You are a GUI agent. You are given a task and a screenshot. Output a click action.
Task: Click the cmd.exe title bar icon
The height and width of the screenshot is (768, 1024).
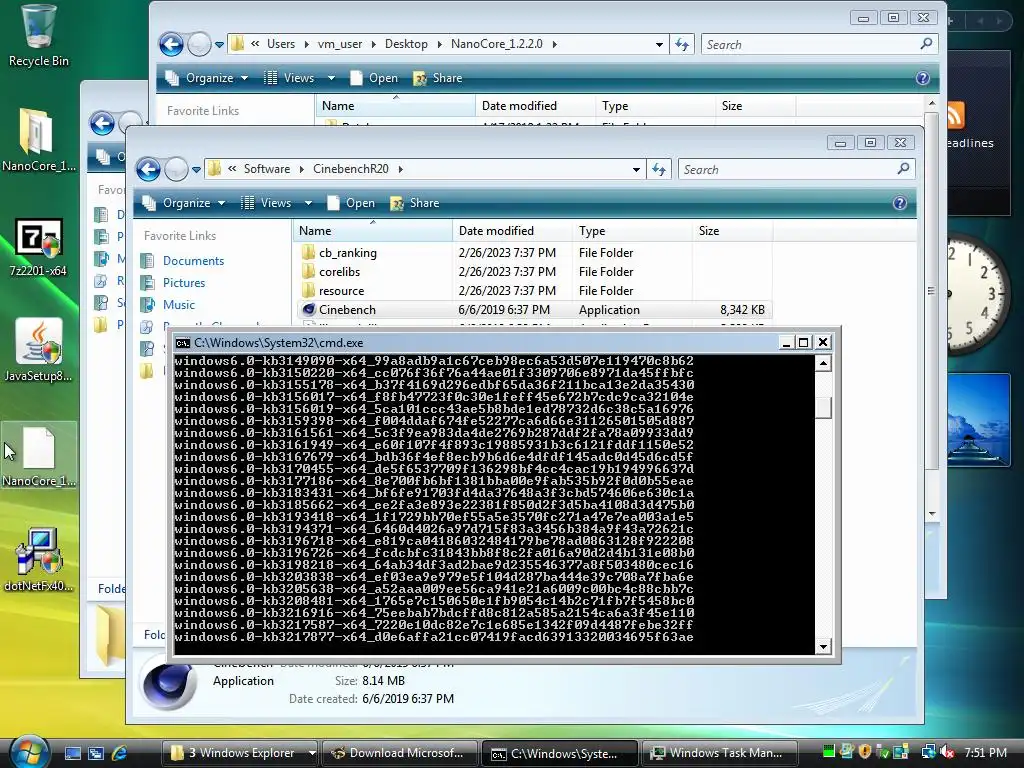click(x=183, y=343)
